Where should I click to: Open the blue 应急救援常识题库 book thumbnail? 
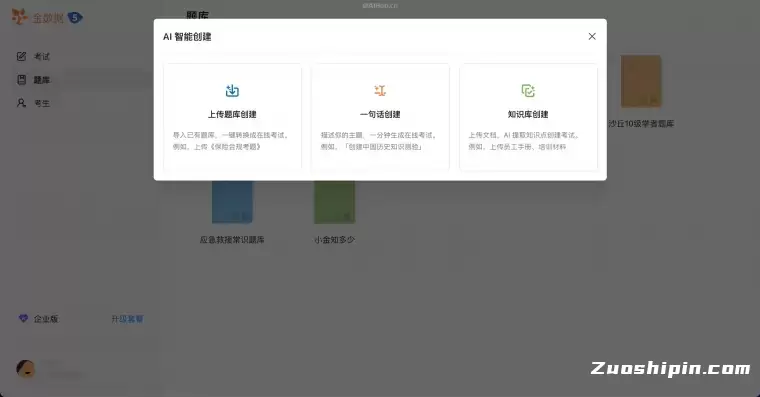232,202
